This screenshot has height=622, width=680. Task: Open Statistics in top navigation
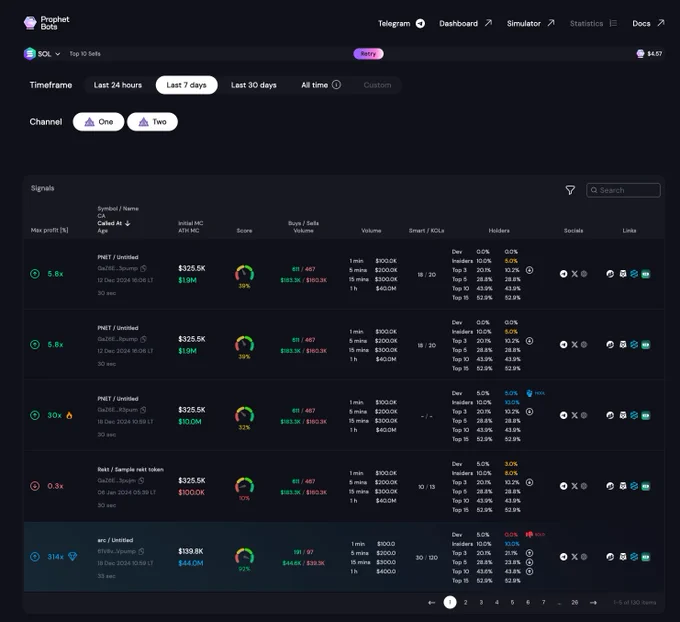tap(593, 23)
